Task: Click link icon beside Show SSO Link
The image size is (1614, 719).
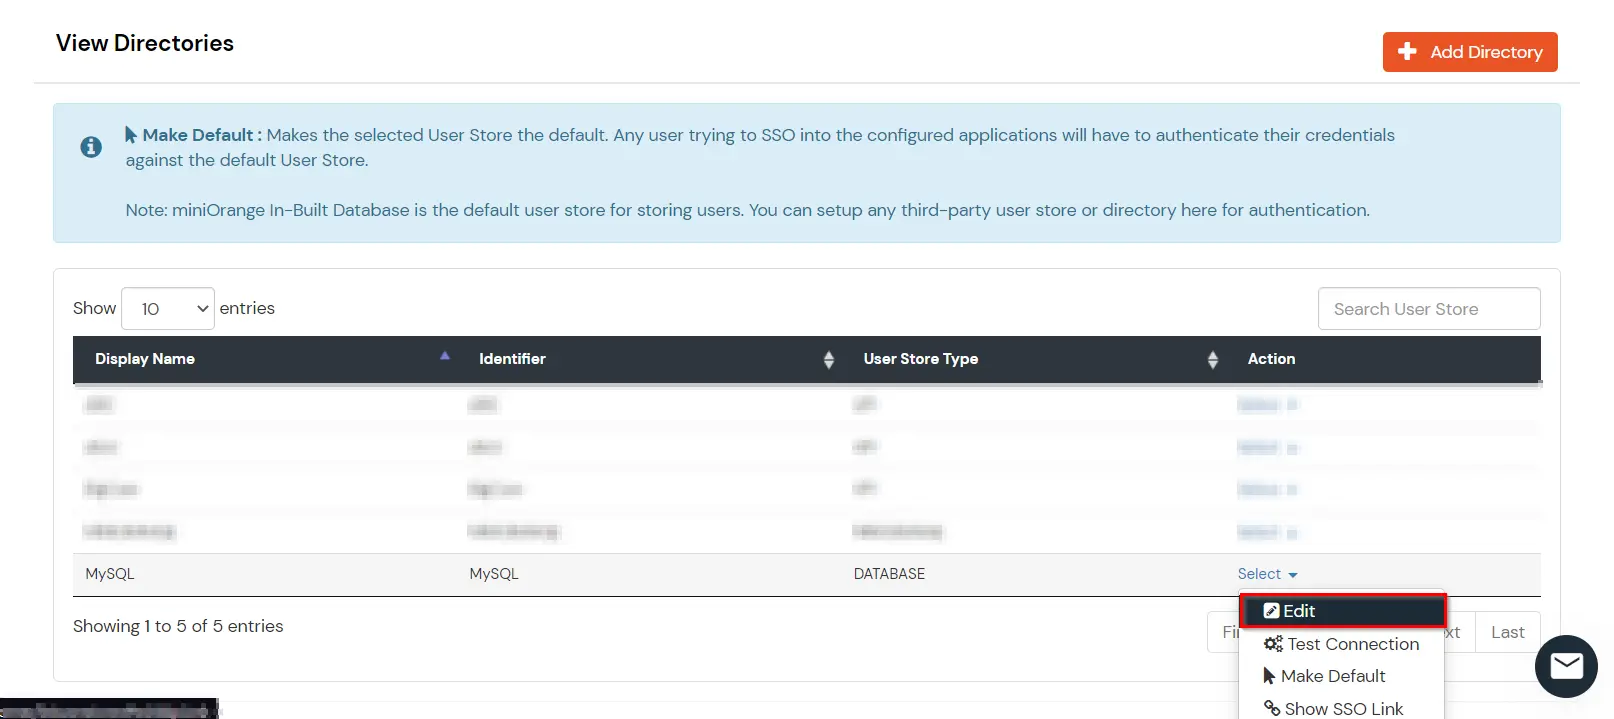Action: click(x=1272, y=708)
